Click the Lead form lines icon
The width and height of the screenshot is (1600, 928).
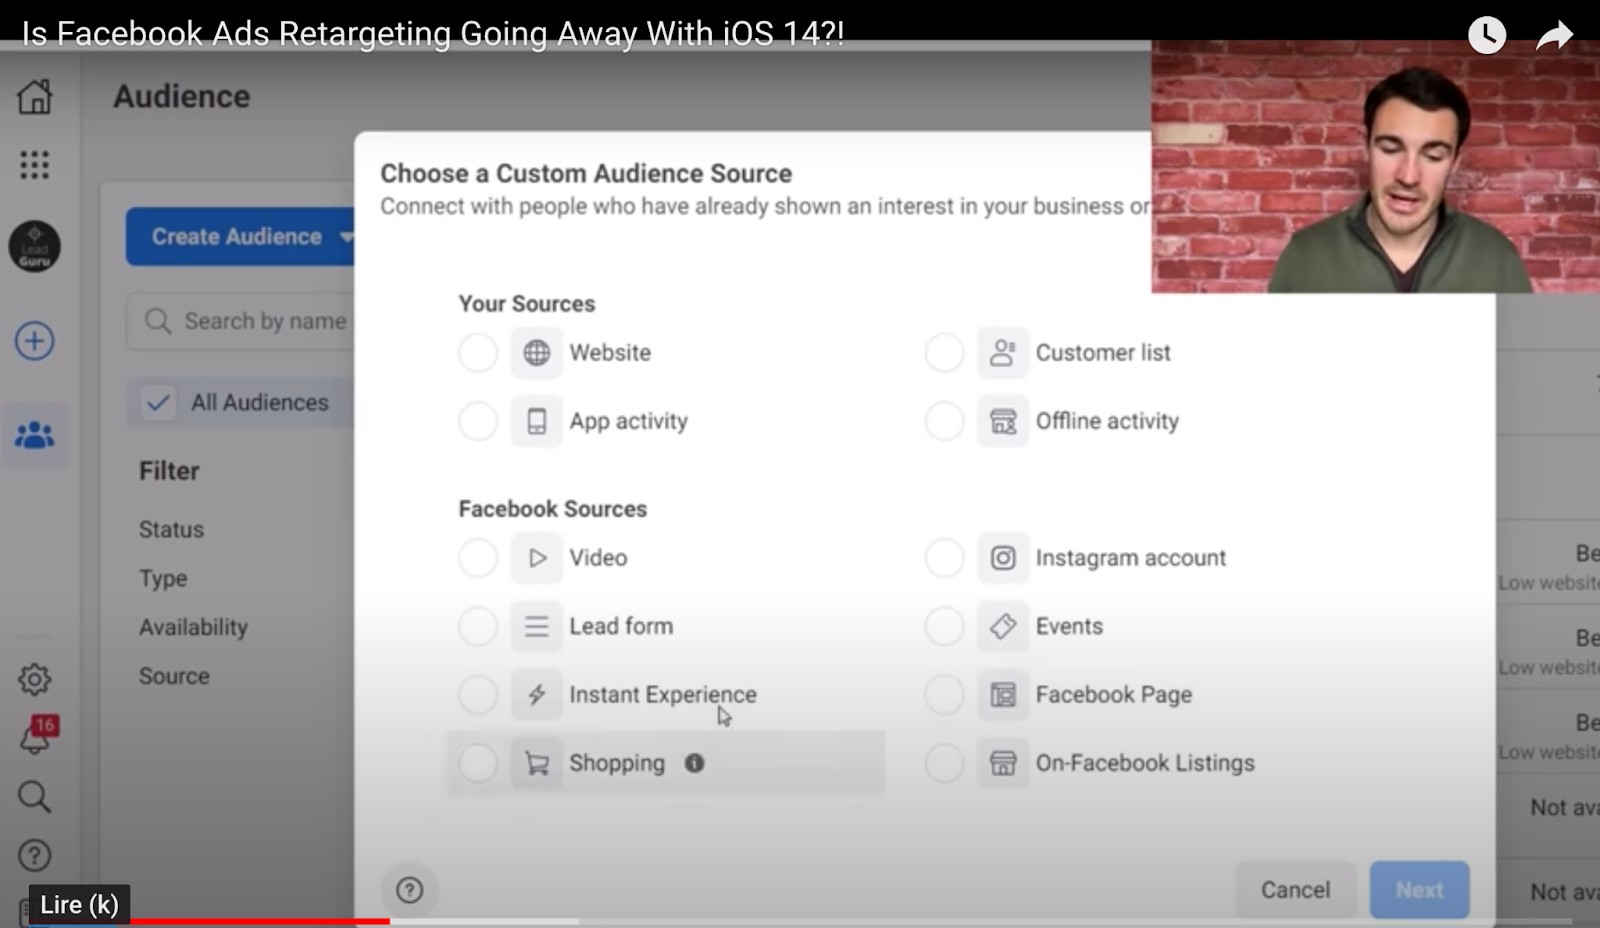point(537,626)
